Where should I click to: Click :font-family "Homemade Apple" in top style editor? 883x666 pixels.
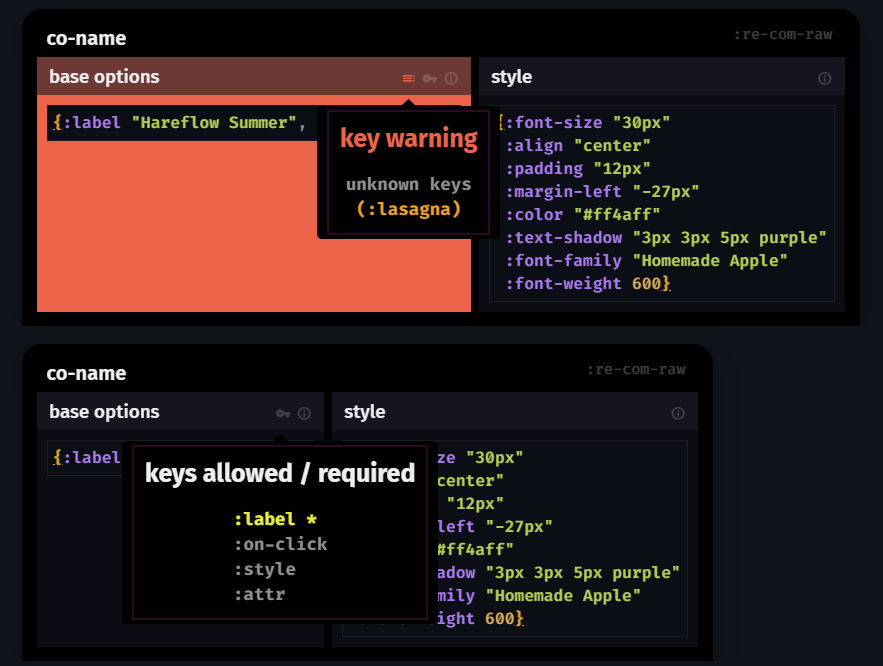(646, 261)
